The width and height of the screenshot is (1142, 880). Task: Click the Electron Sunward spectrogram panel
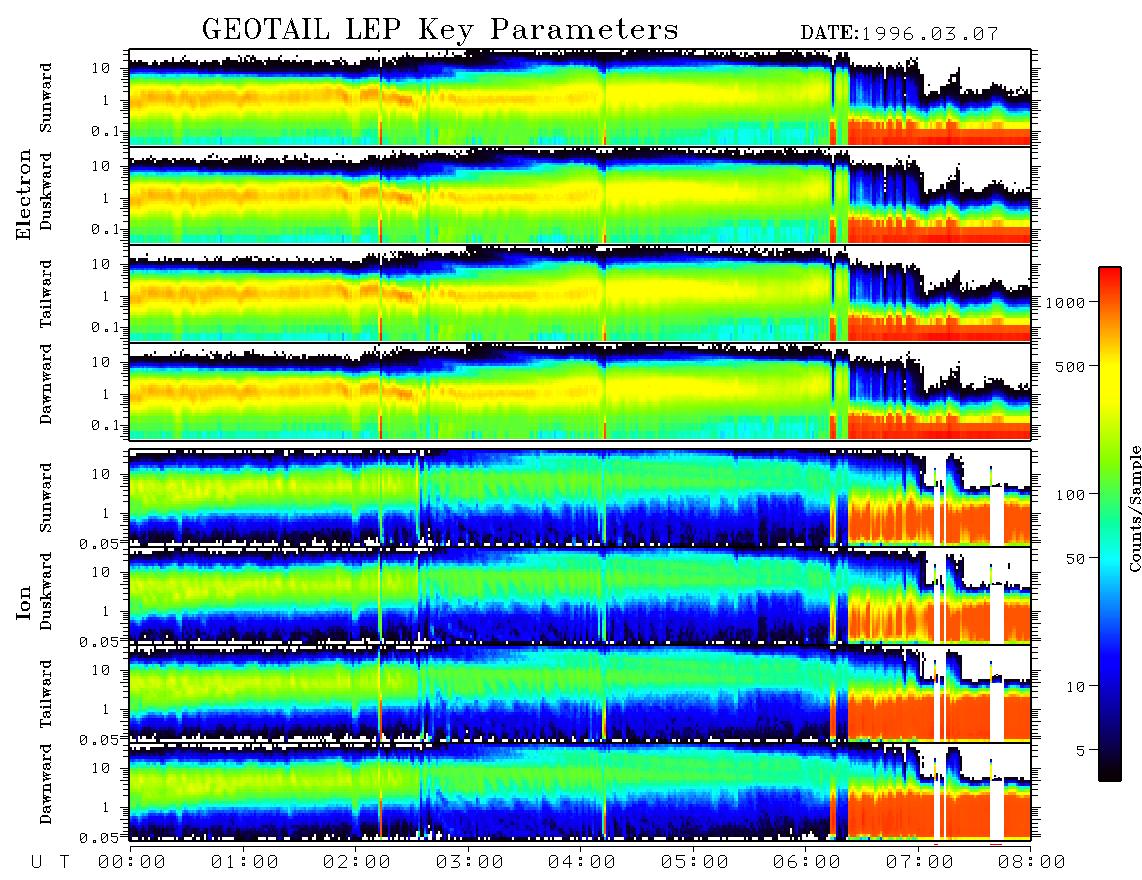tap(580, 98)
